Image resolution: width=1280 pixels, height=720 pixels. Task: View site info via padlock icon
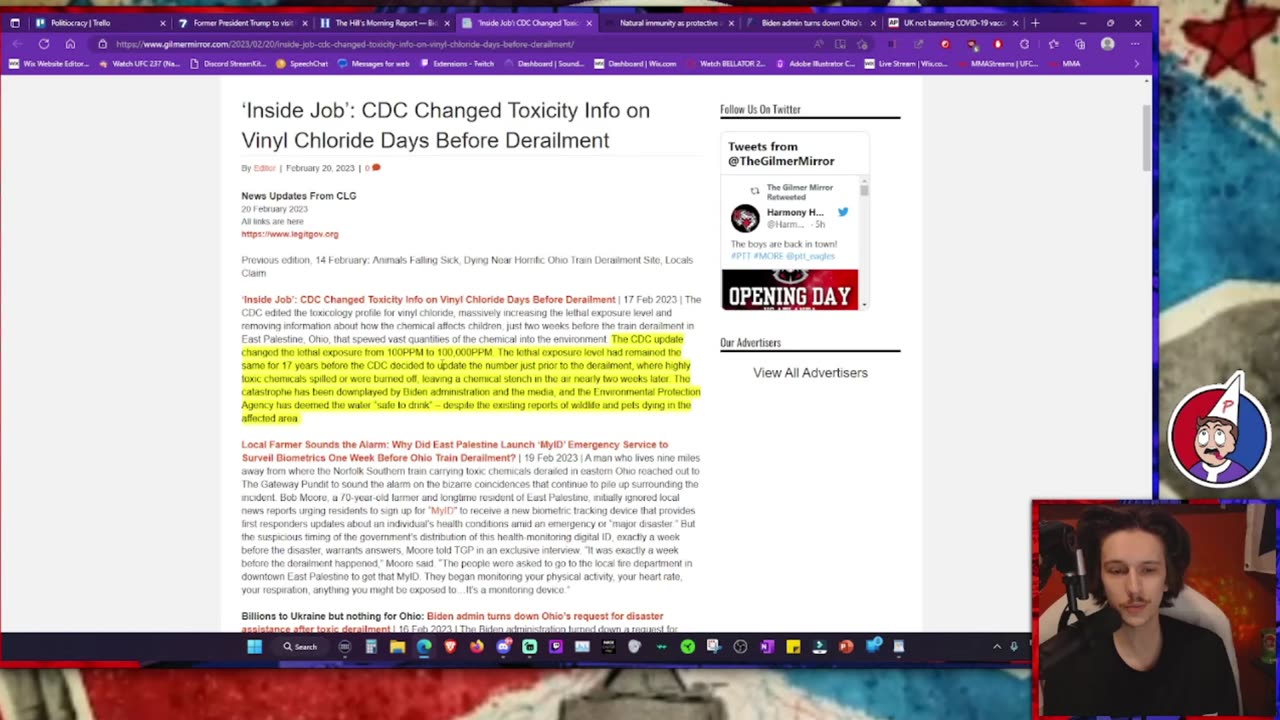coord(102,44)
